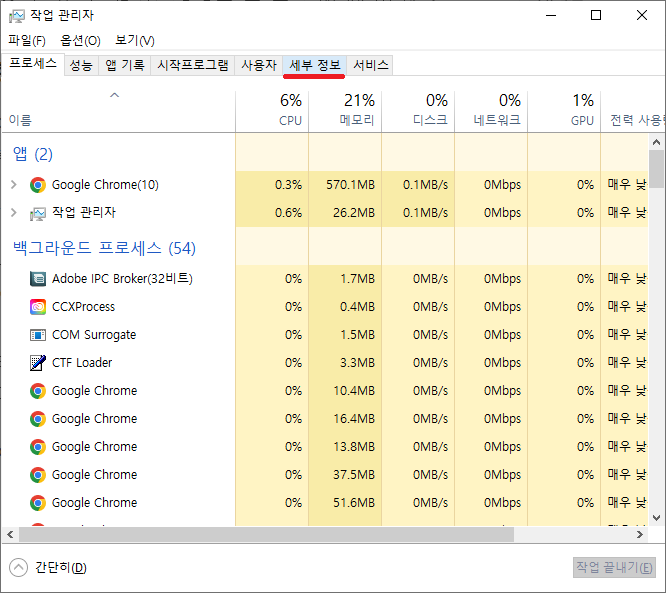The width and height of the screenshot is (666, 593).
Task: Click the 0.3% CPU value for Chrome
Action: tap(288, 185)
